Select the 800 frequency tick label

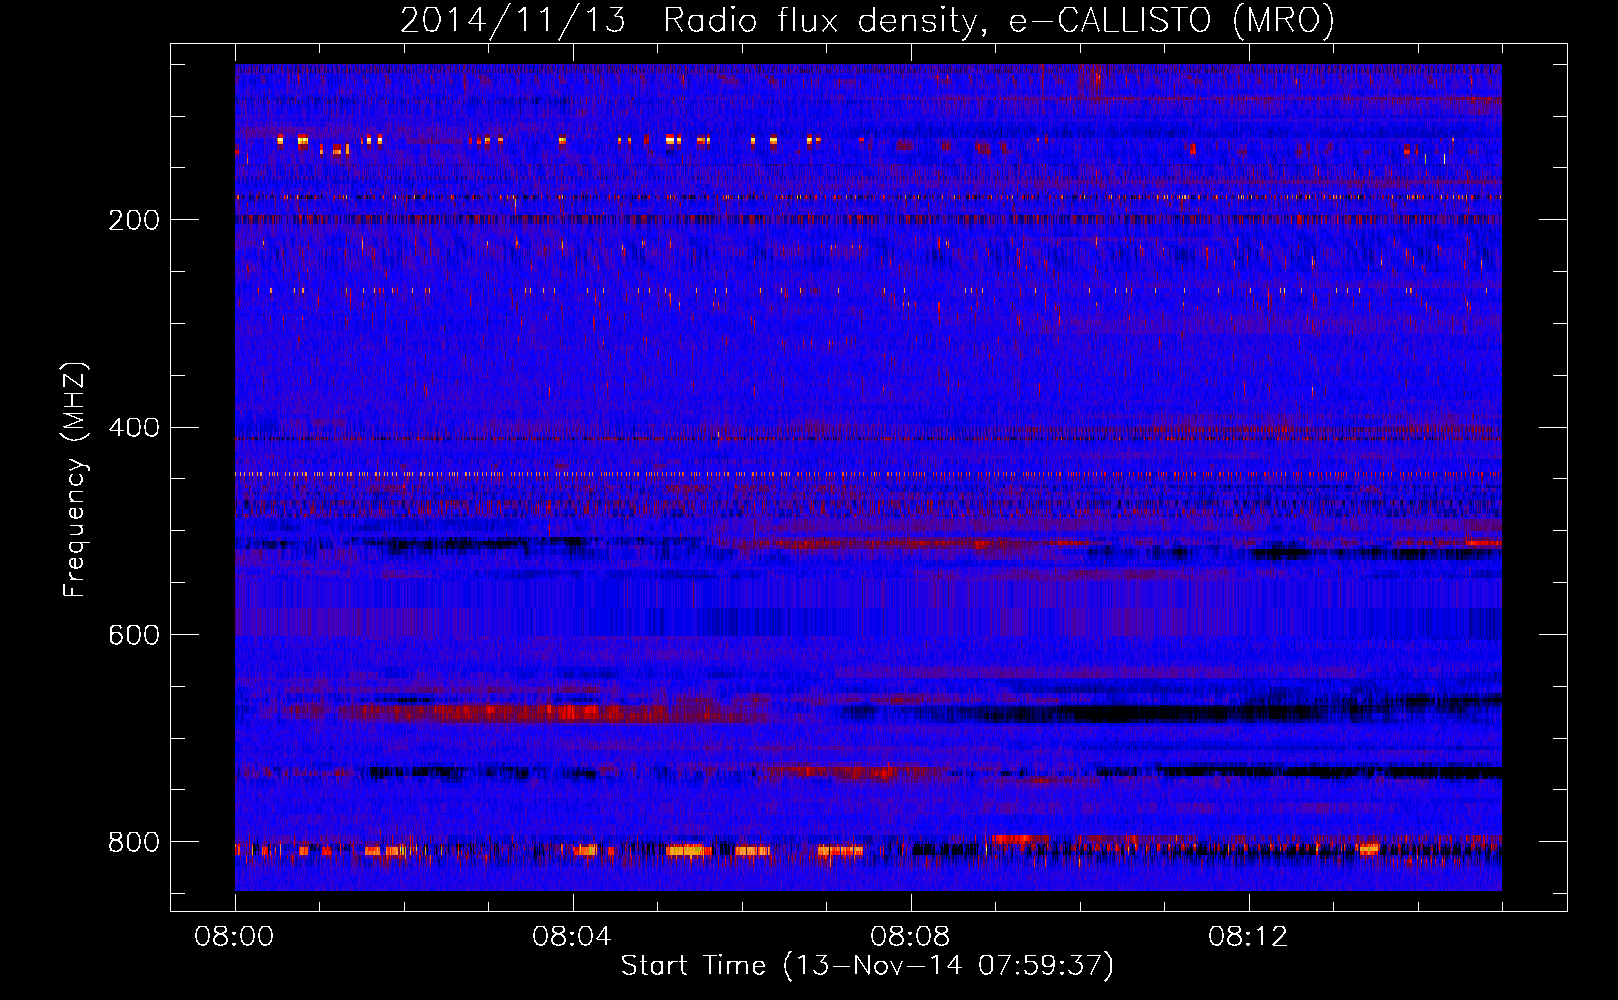pos(134,842)
